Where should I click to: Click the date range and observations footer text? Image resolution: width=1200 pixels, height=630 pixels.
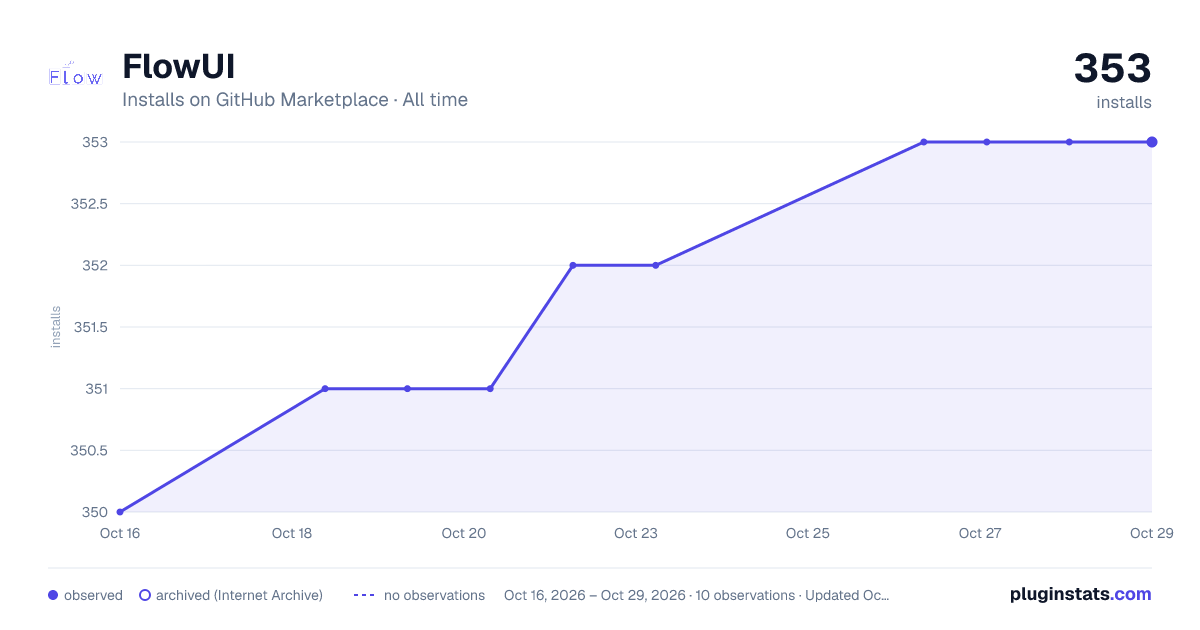point(697,595)
